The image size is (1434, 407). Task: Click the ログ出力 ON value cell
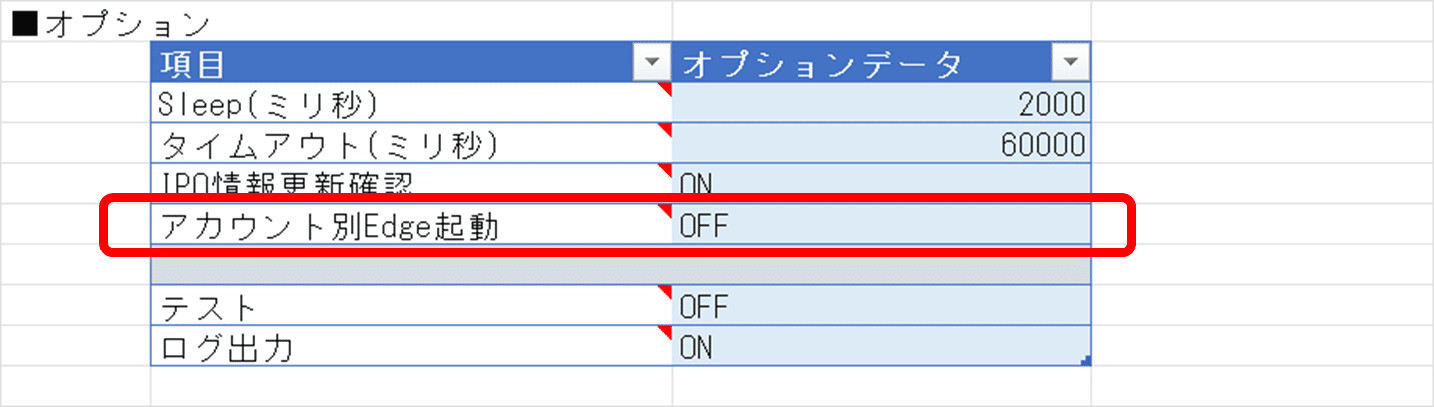[x=880, y=347]
